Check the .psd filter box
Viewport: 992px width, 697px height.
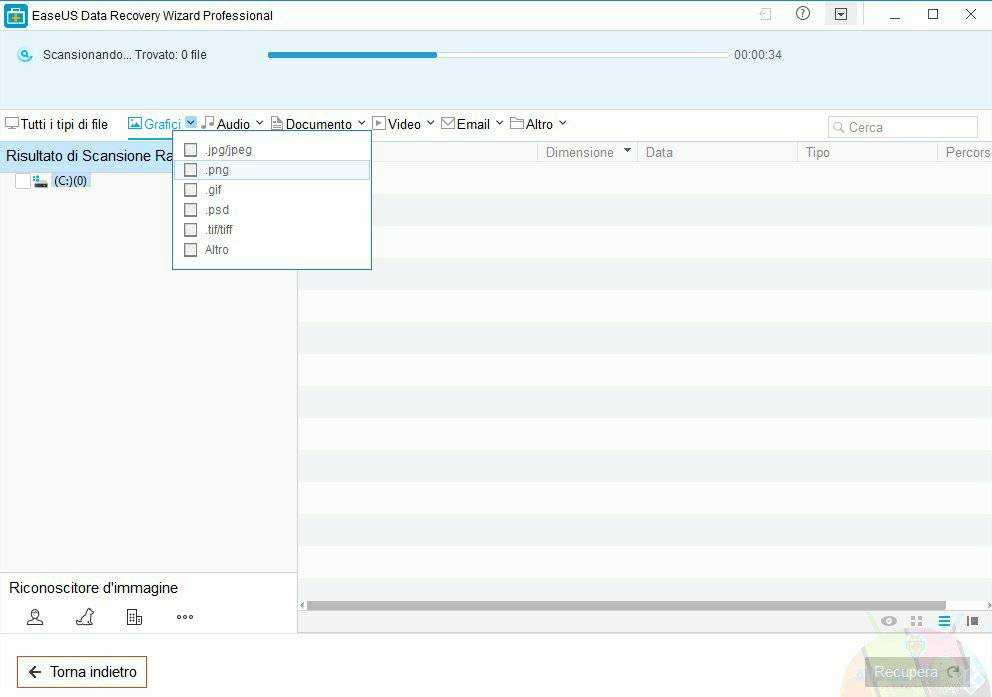[190, 209]
